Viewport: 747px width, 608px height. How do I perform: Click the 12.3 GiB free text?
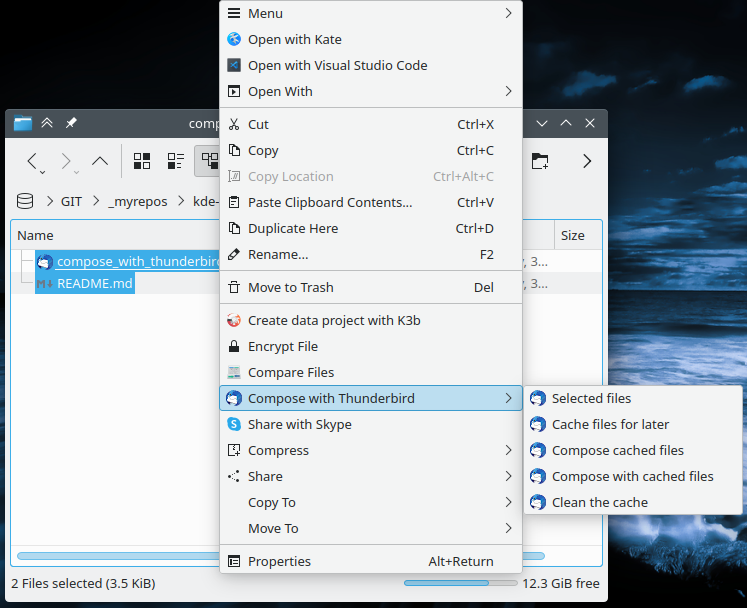(561, 584)
